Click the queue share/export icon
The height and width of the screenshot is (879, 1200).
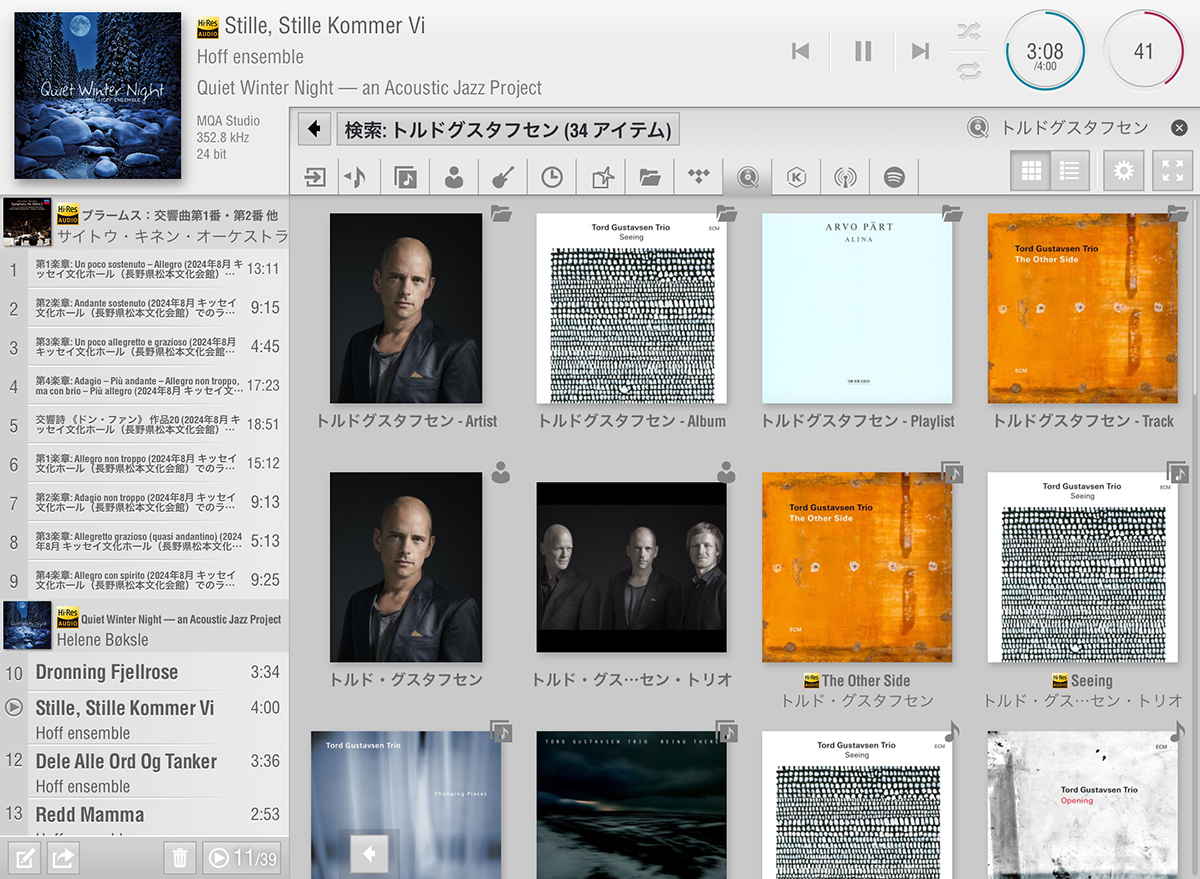pos(63,857)
